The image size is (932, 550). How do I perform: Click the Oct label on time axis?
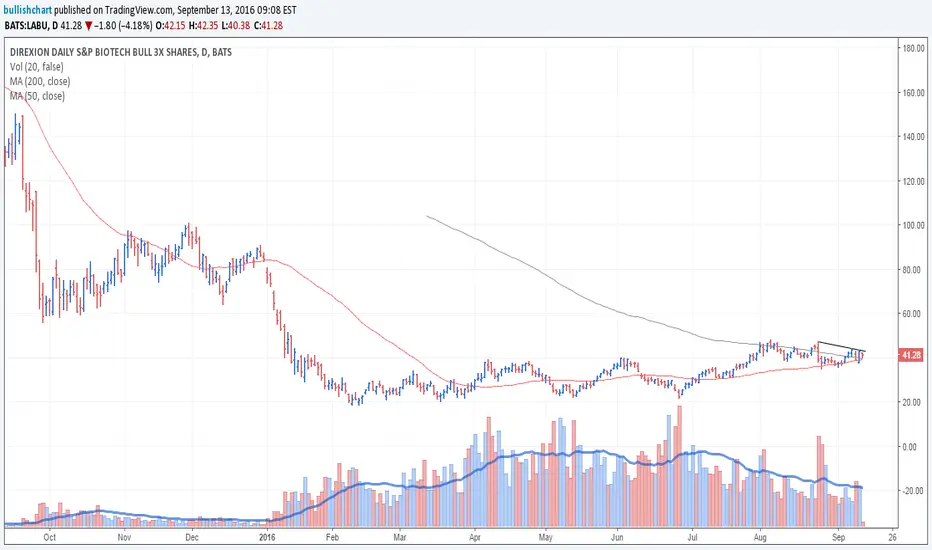pyautogui.click(x=49, y=537)
